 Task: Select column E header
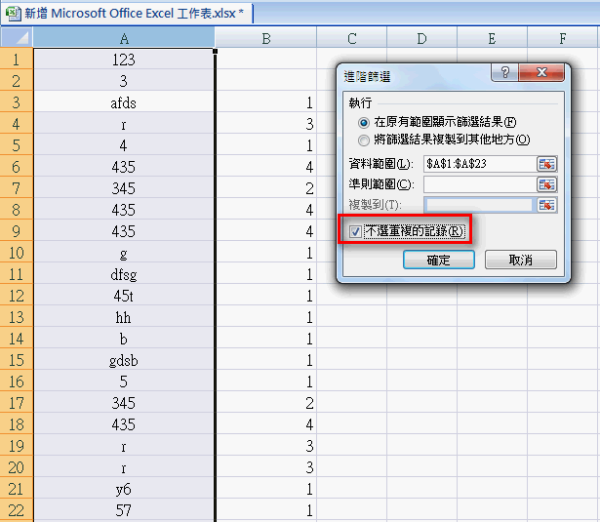point(492,38)
